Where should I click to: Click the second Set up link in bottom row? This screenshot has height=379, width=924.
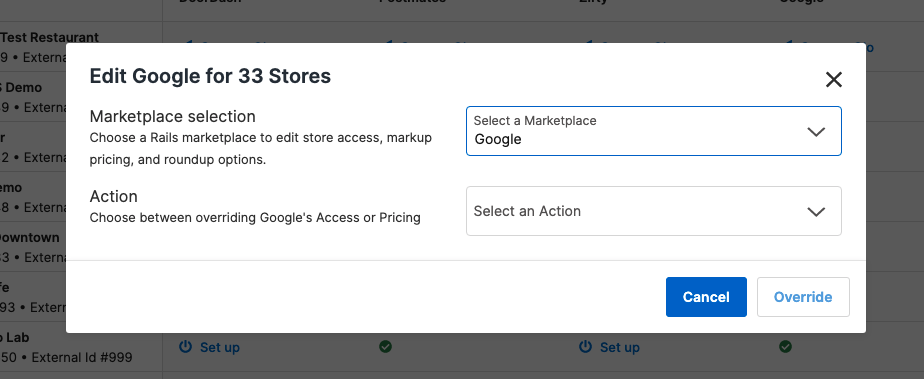619,347
